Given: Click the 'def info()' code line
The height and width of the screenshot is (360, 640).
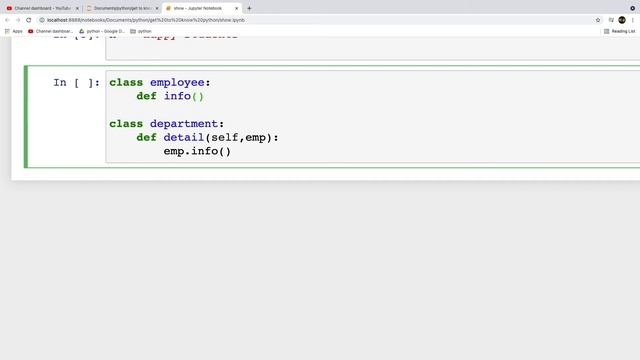Looking at the screenshot, I should [x=170, y=96].
